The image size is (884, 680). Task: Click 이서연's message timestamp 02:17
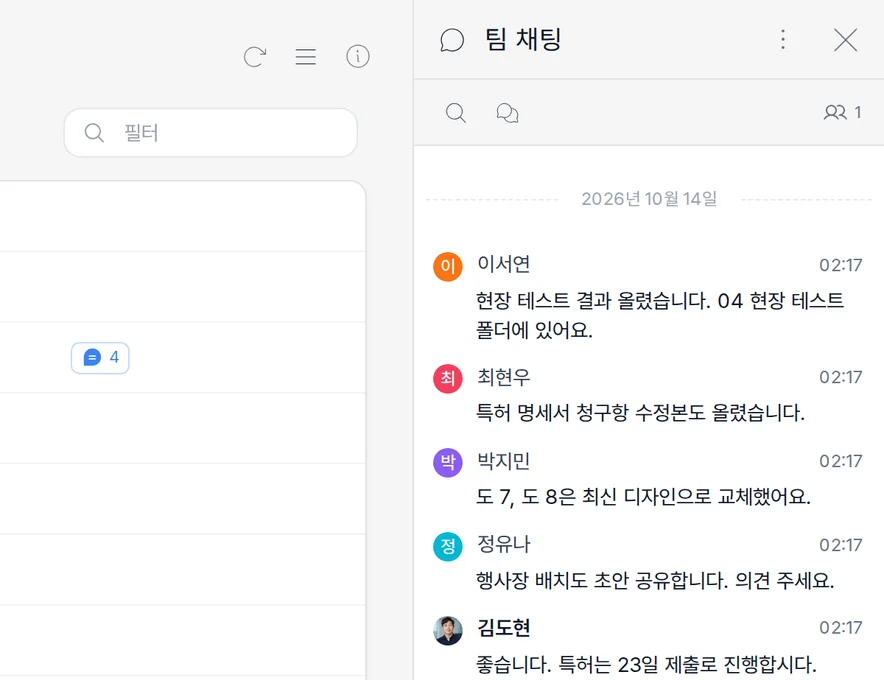[841, 265]
